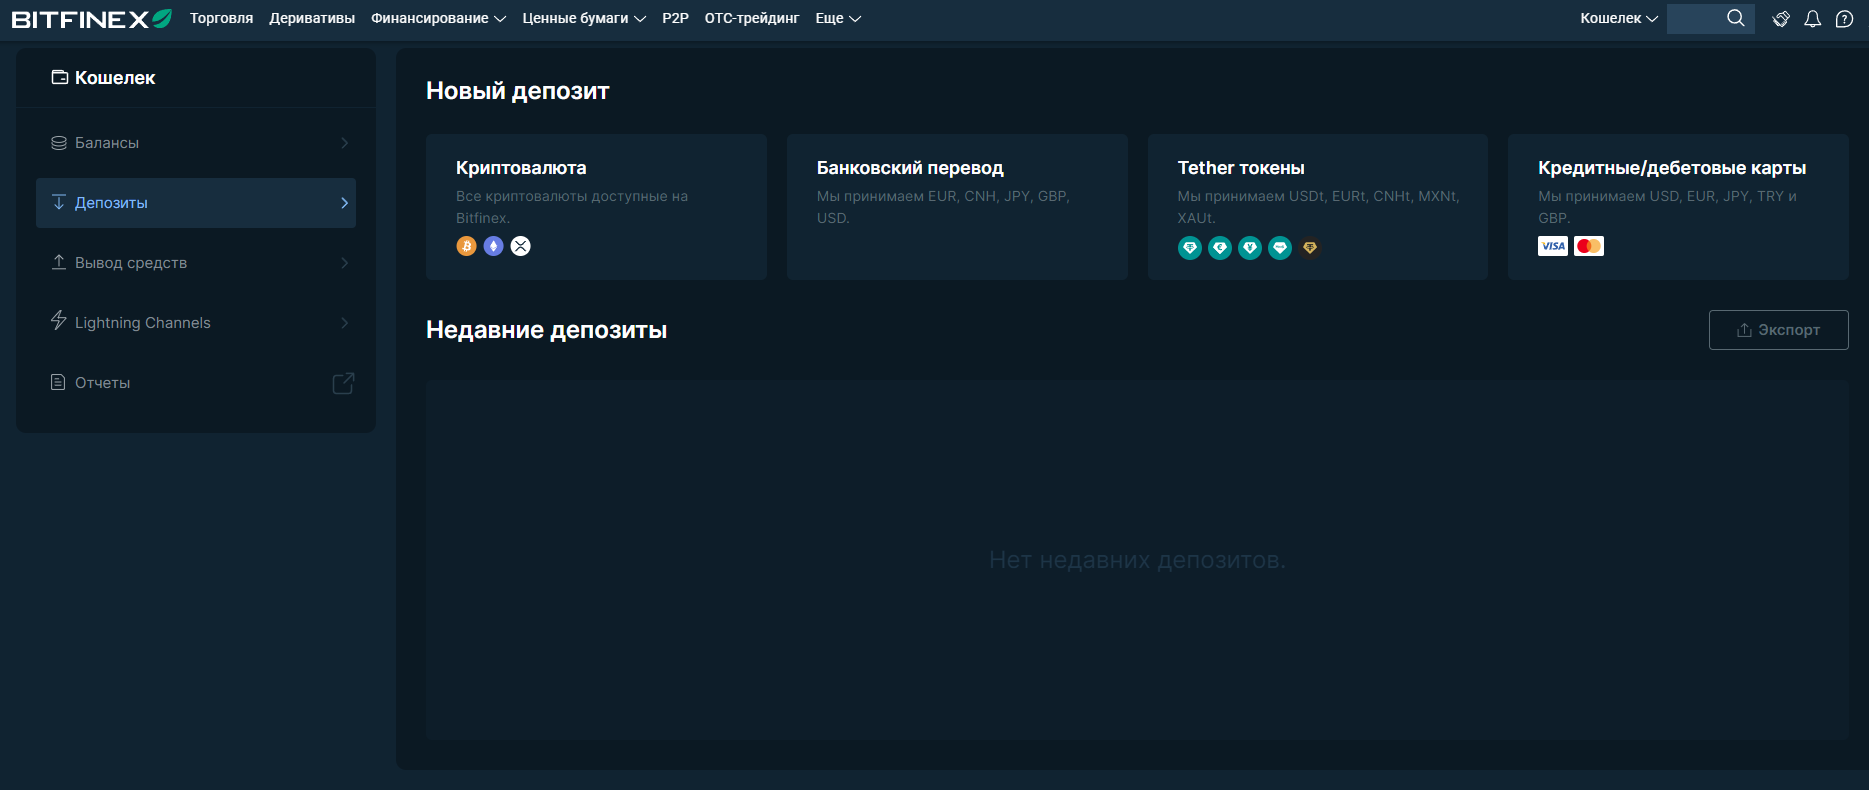Click the first Tether token icon
Screen dimensions: 1869x790
[x=1190, y=248]
